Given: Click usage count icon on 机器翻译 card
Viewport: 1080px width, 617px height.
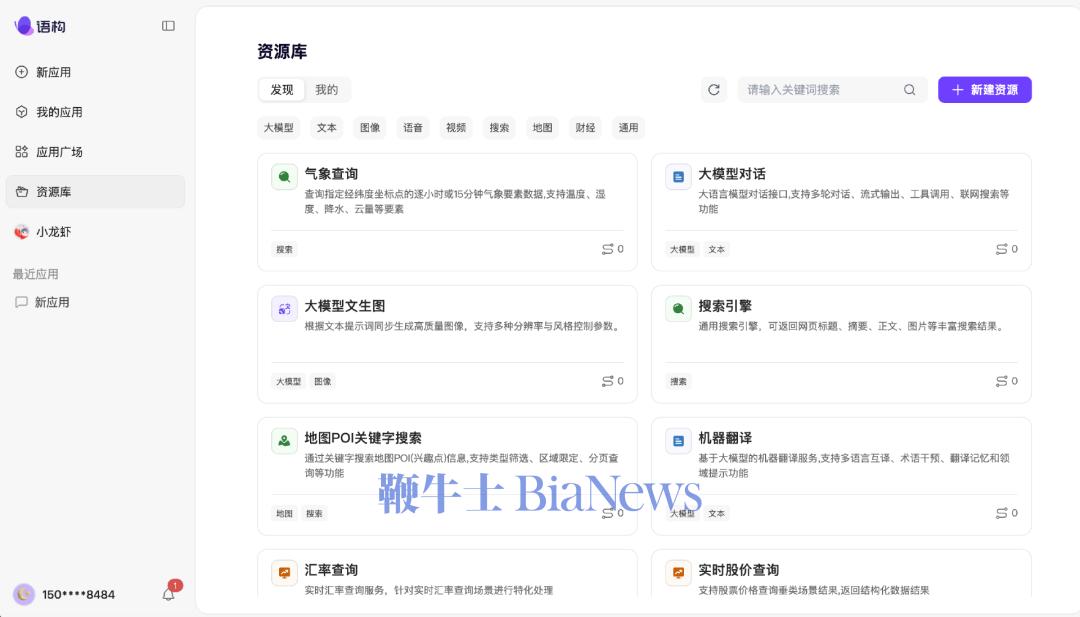Looking at the screenshot, I should pos(1001,513).
